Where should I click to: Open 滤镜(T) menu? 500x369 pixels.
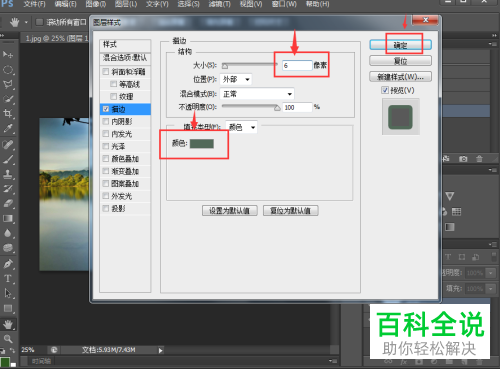(x=219, y=4)
